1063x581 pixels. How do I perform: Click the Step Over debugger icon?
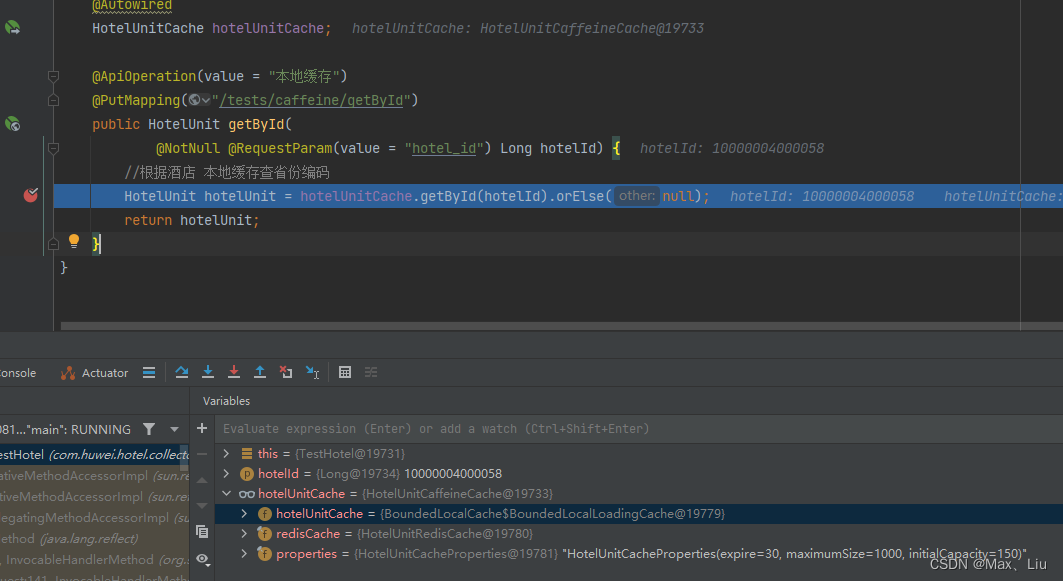(x=181, y=372)
